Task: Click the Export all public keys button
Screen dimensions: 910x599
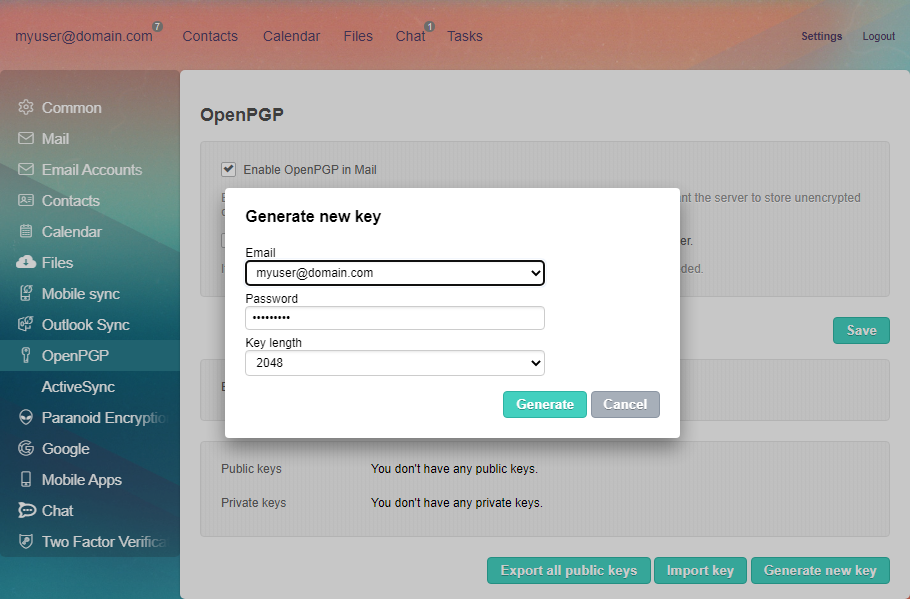Action: pyautogui.click(x=568, y=570)
